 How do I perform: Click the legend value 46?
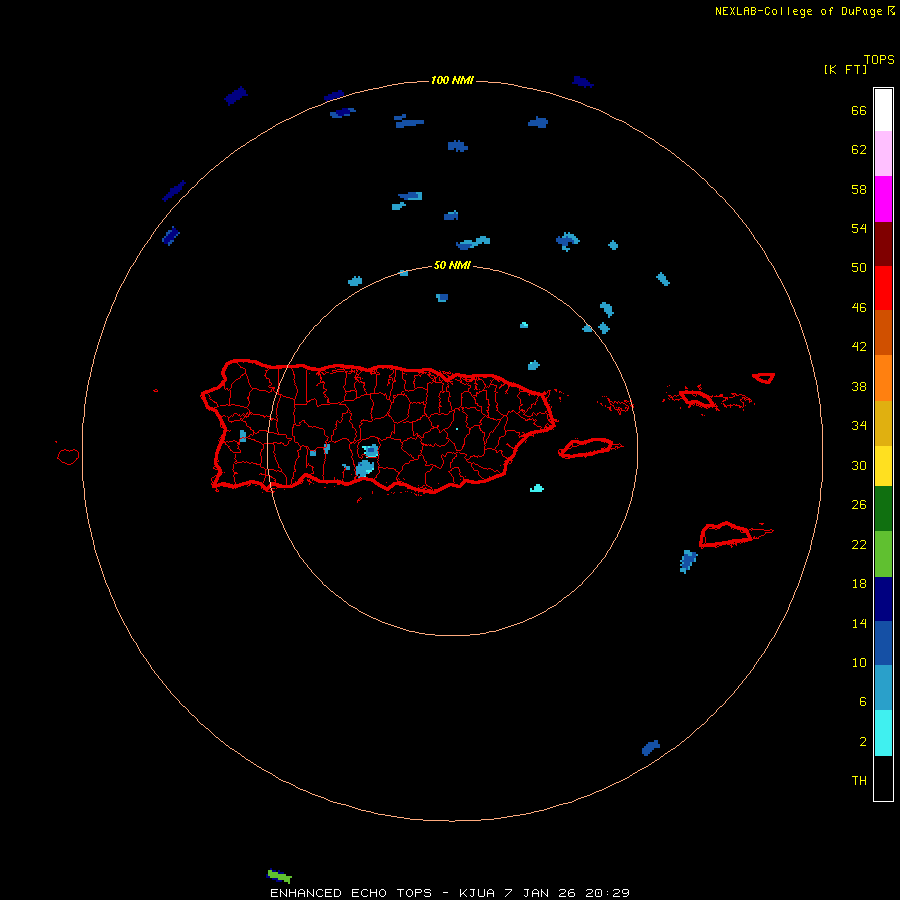(x=859, y=308)
